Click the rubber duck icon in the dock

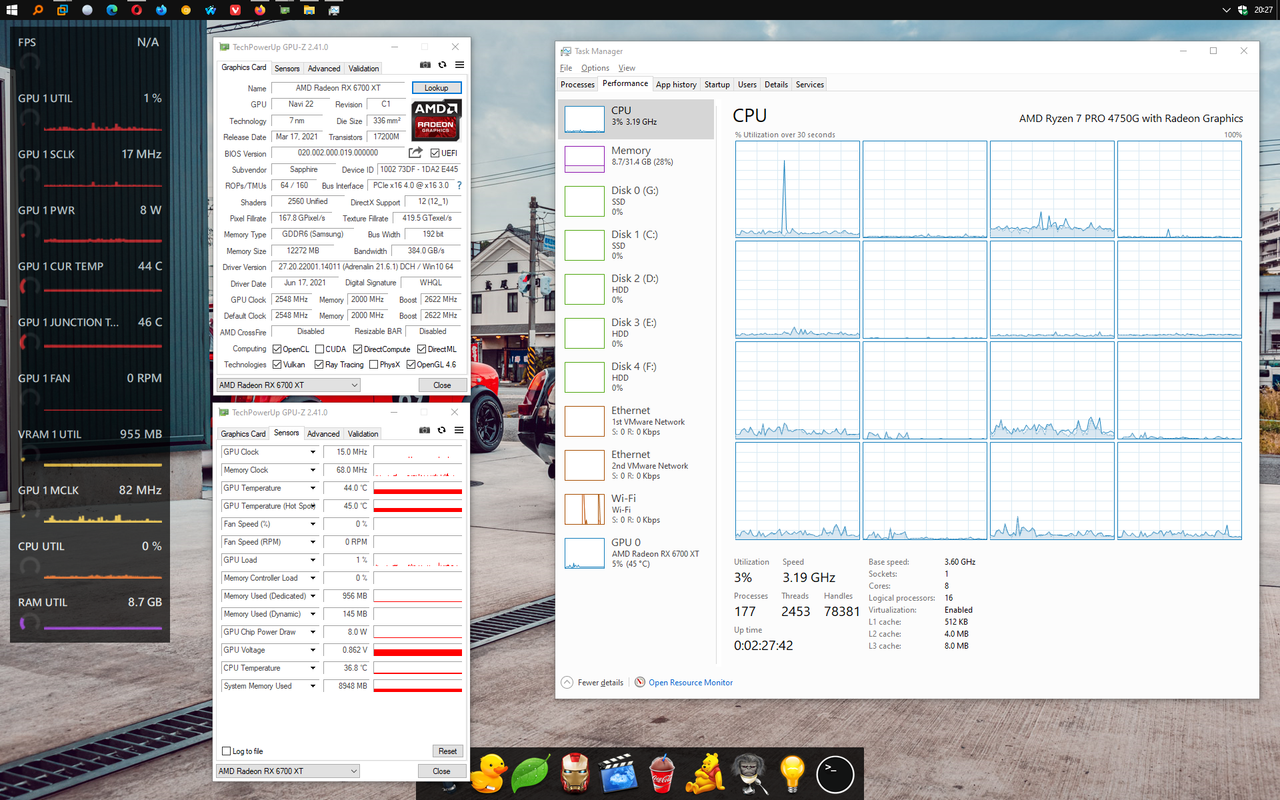[489, 772]
